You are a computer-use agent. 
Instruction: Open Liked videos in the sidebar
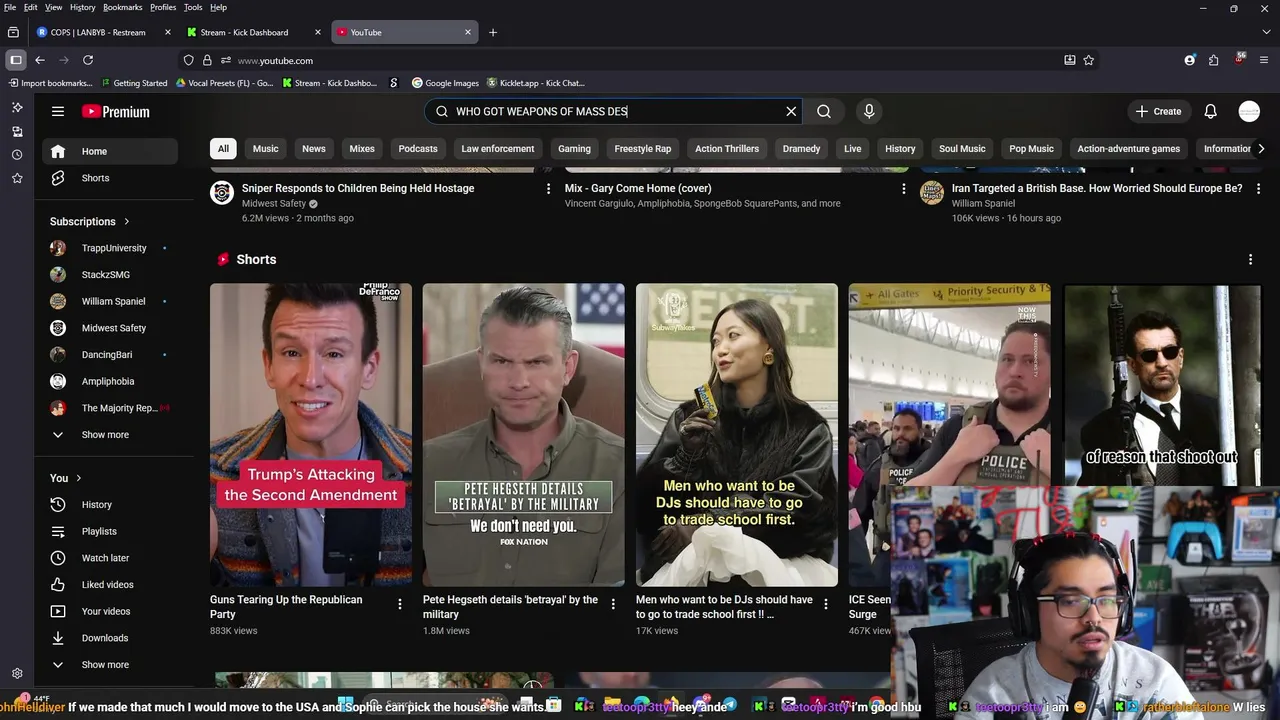pos(110,585)
